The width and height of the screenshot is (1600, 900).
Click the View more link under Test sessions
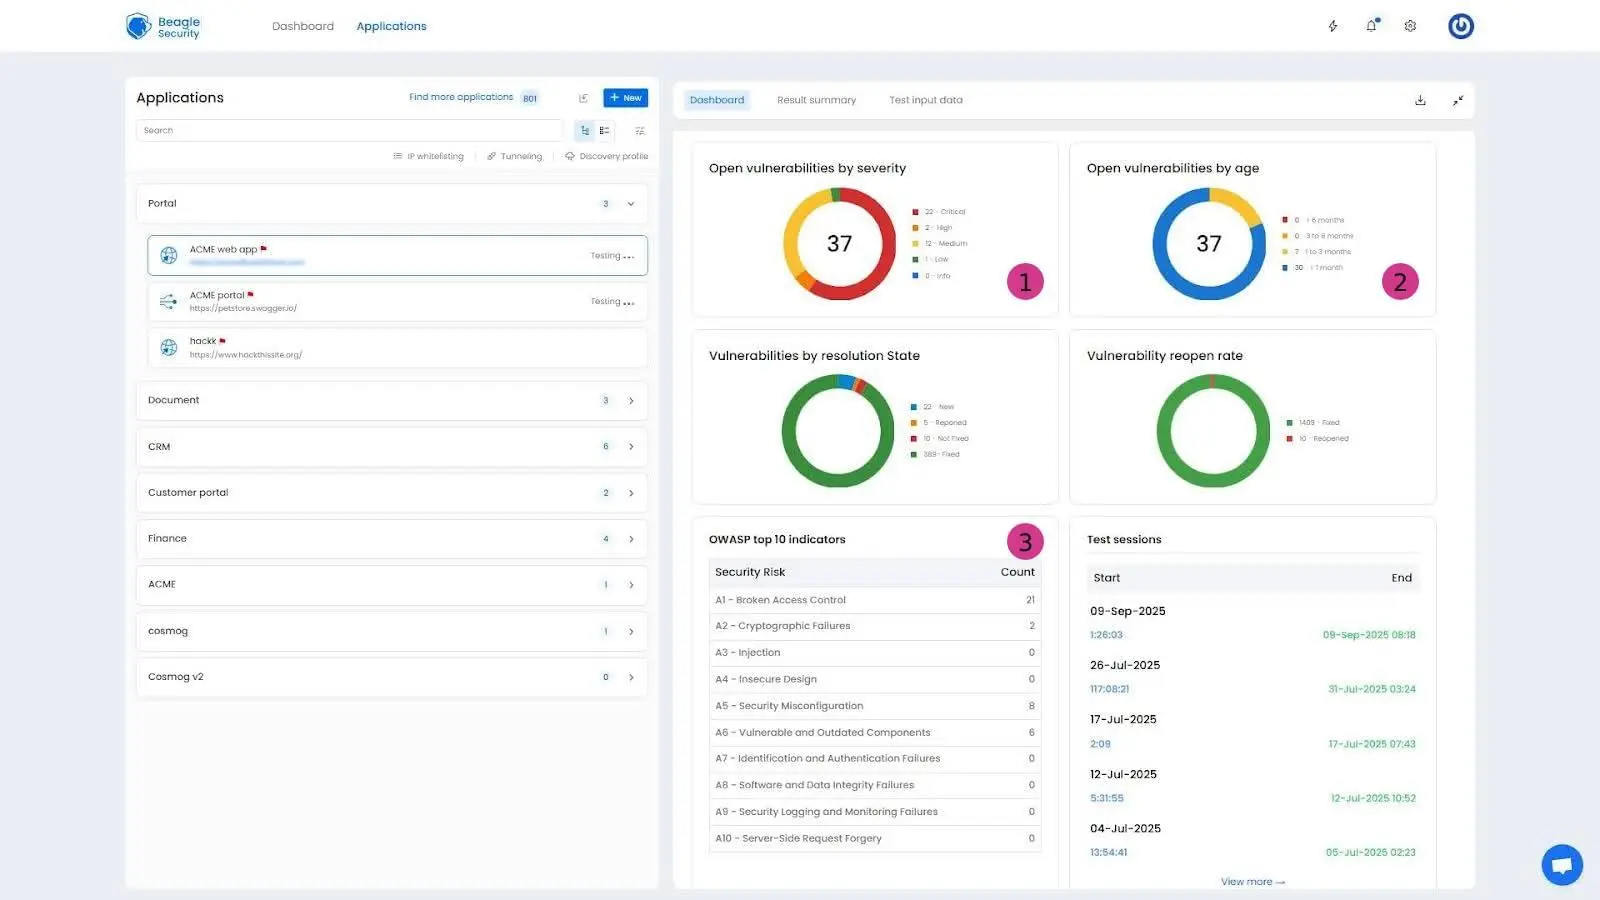[x=1252, y=881]
